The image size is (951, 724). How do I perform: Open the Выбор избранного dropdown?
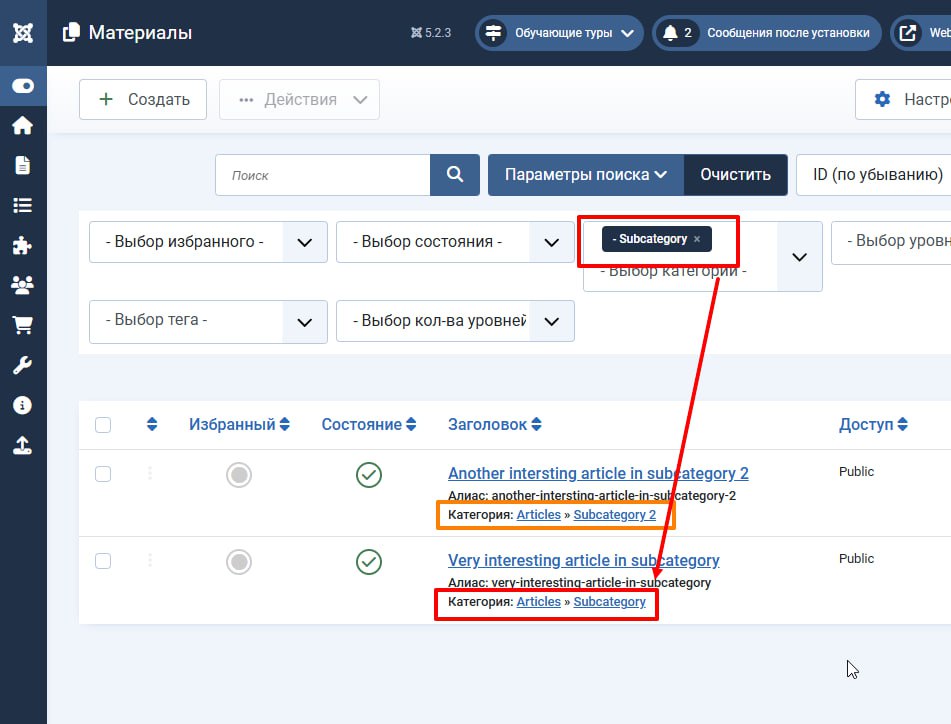208,242
